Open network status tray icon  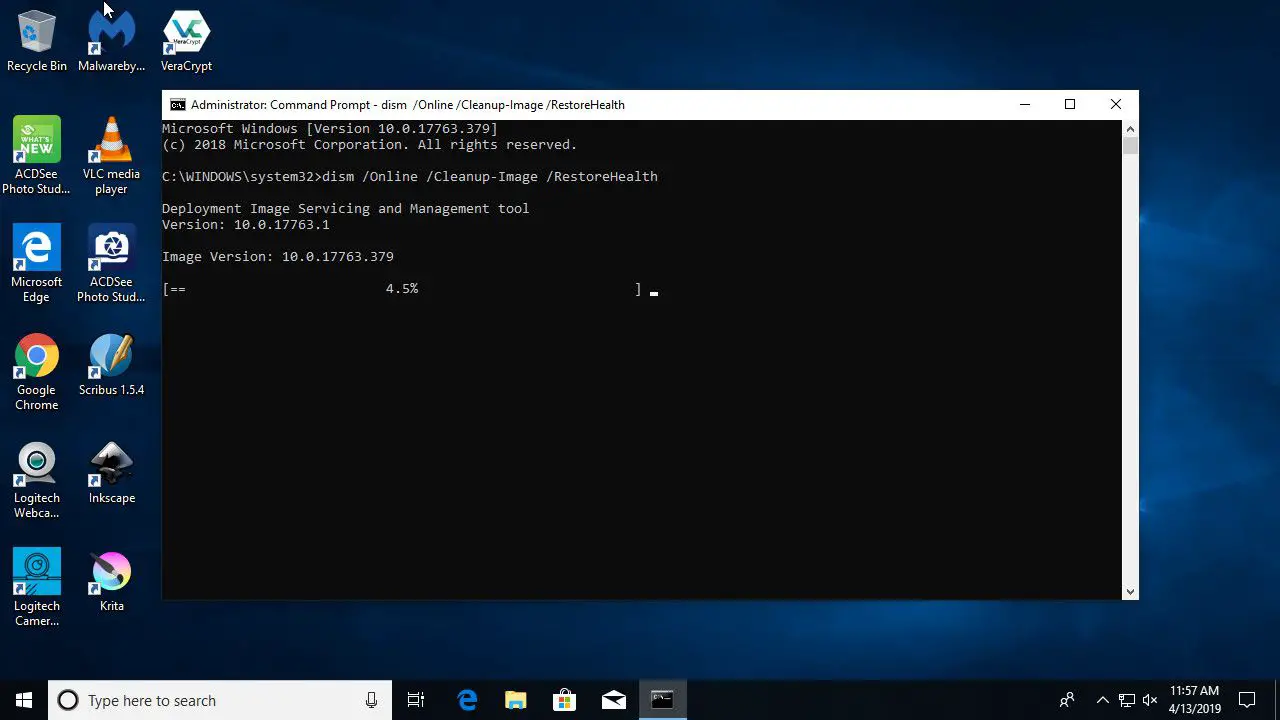coord(1126,700)
